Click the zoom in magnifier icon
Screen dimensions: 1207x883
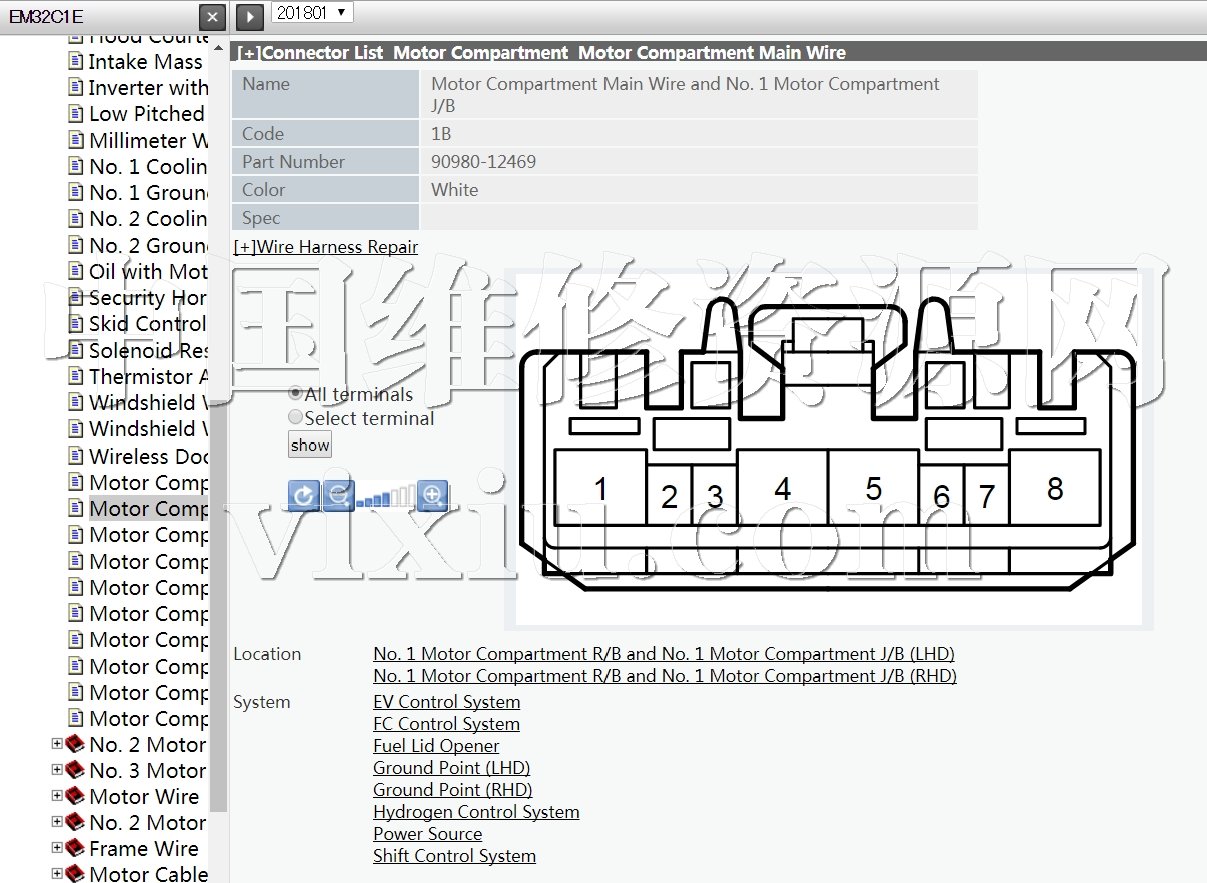(x=432, y=495)
